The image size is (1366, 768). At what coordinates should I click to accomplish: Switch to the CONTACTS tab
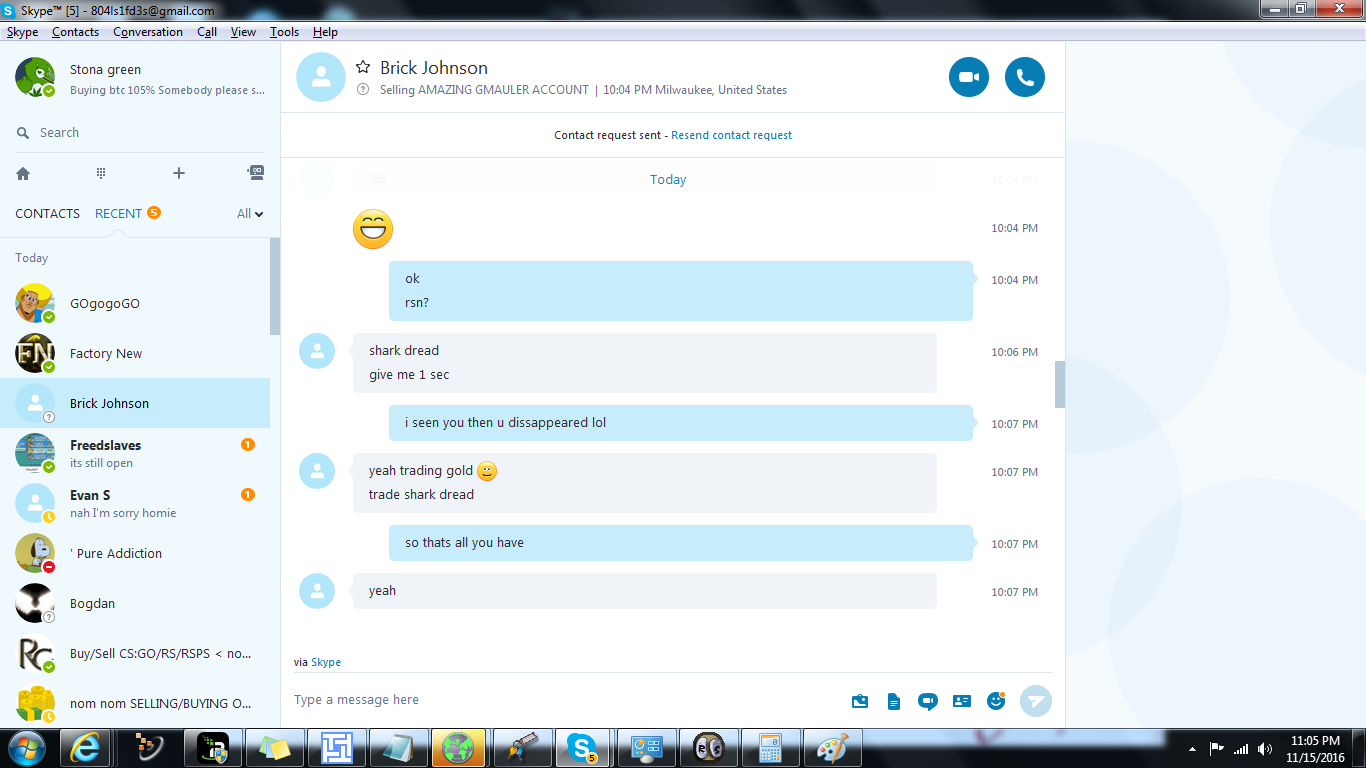[47, 213]
